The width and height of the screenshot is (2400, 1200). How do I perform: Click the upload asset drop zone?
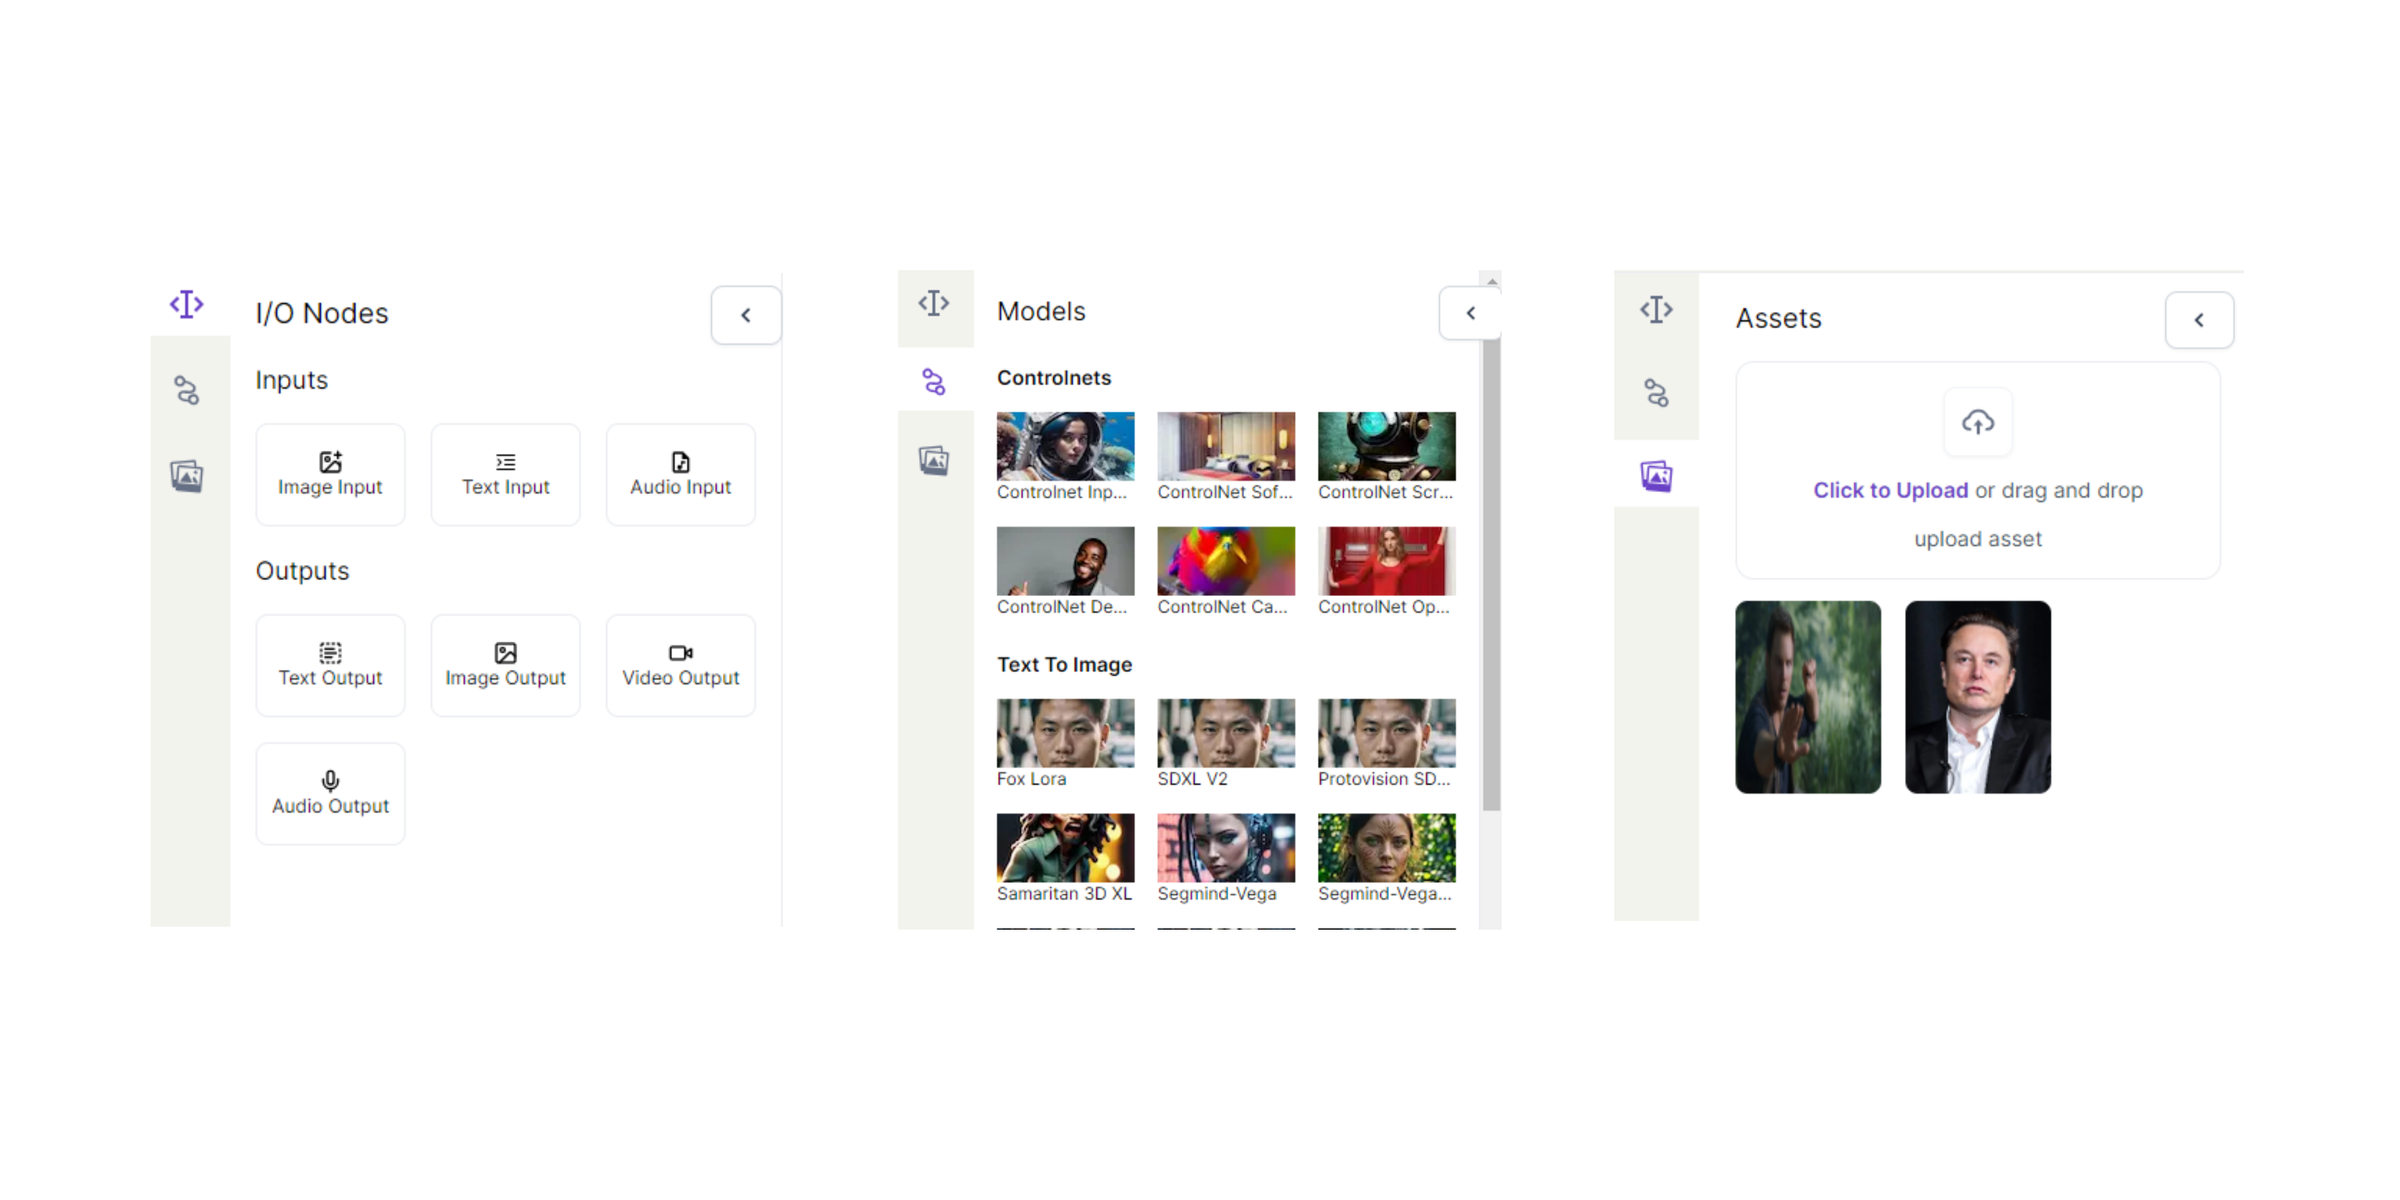coord(1978,470)
